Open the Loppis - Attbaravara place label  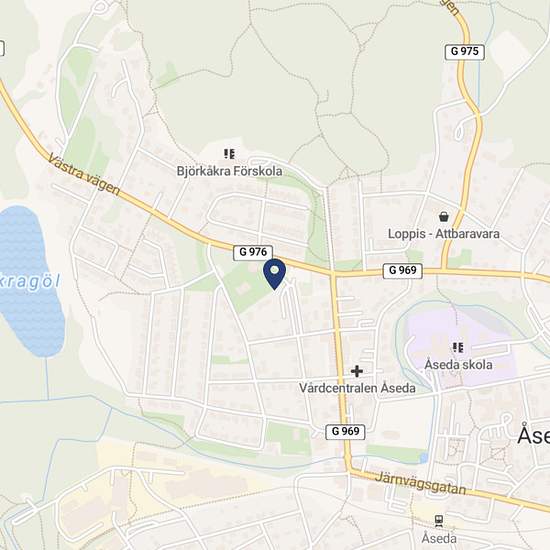(x=444, y=234)
